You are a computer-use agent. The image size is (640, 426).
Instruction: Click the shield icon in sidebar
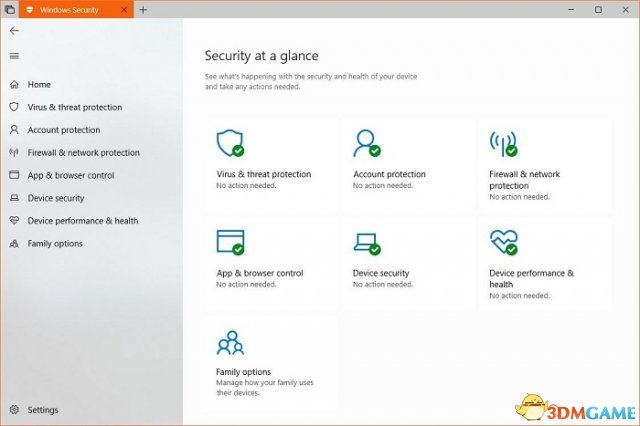point(14,107)
